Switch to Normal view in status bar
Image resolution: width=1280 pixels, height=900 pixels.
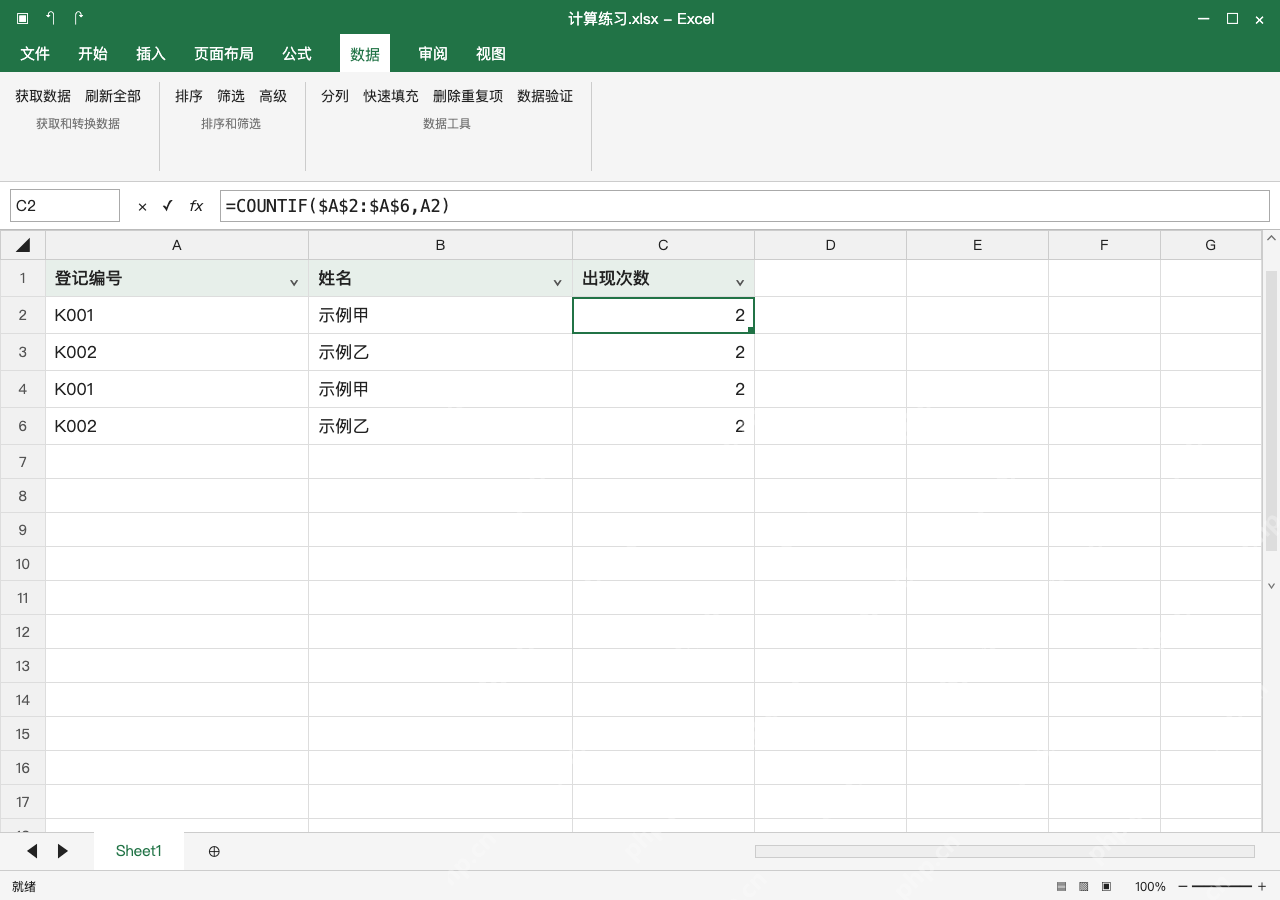click(1061, 886)
